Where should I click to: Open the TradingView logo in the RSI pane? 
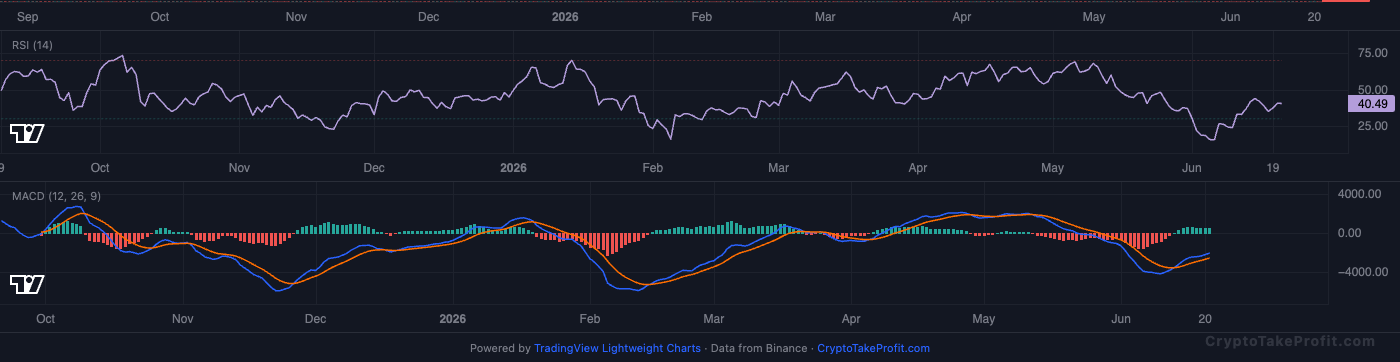[26, 133]
